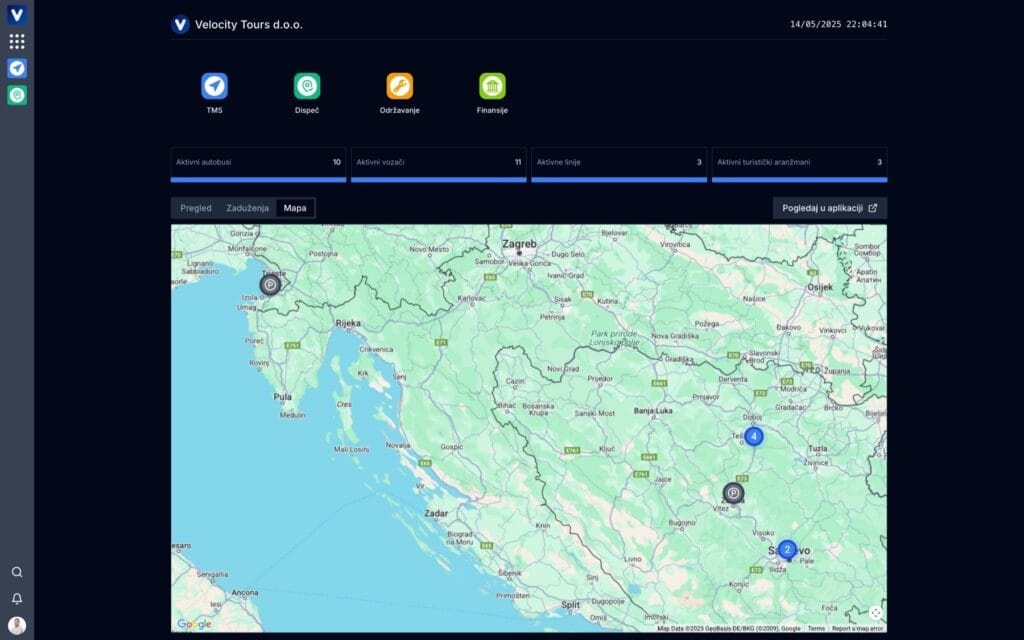This screenshot has width=1024, height=640.
Task: Click the parking marker near Vitez
Action: click(x=733, y=493)
